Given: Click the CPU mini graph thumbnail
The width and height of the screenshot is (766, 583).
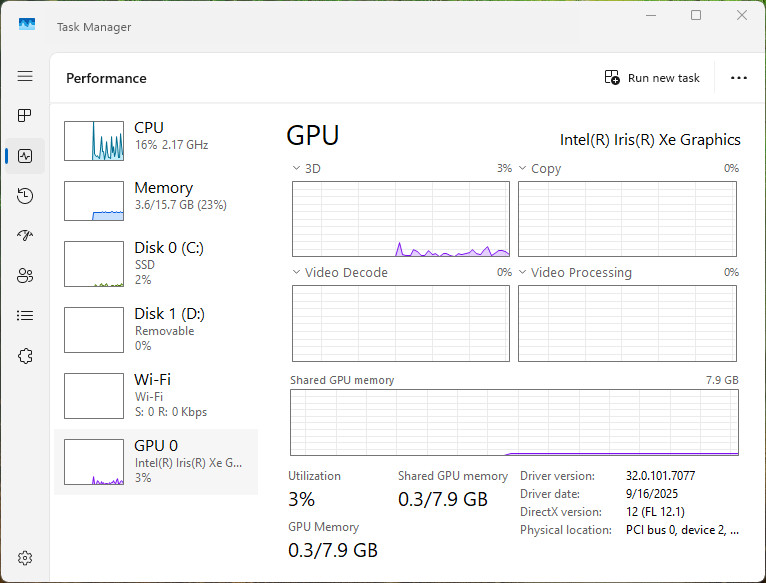Looking at the screenshot, I should pos(94,141).
